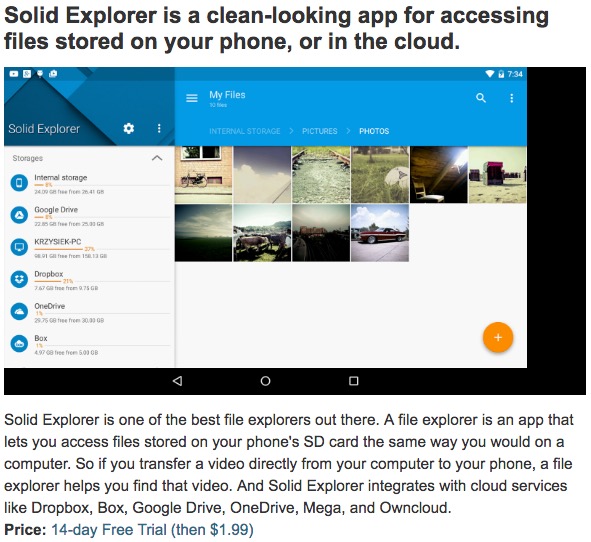Image resolution: width=591 pixels, height=542 pixels.
Task: Open the attic chair photo thumbnail
Action: 439,175
